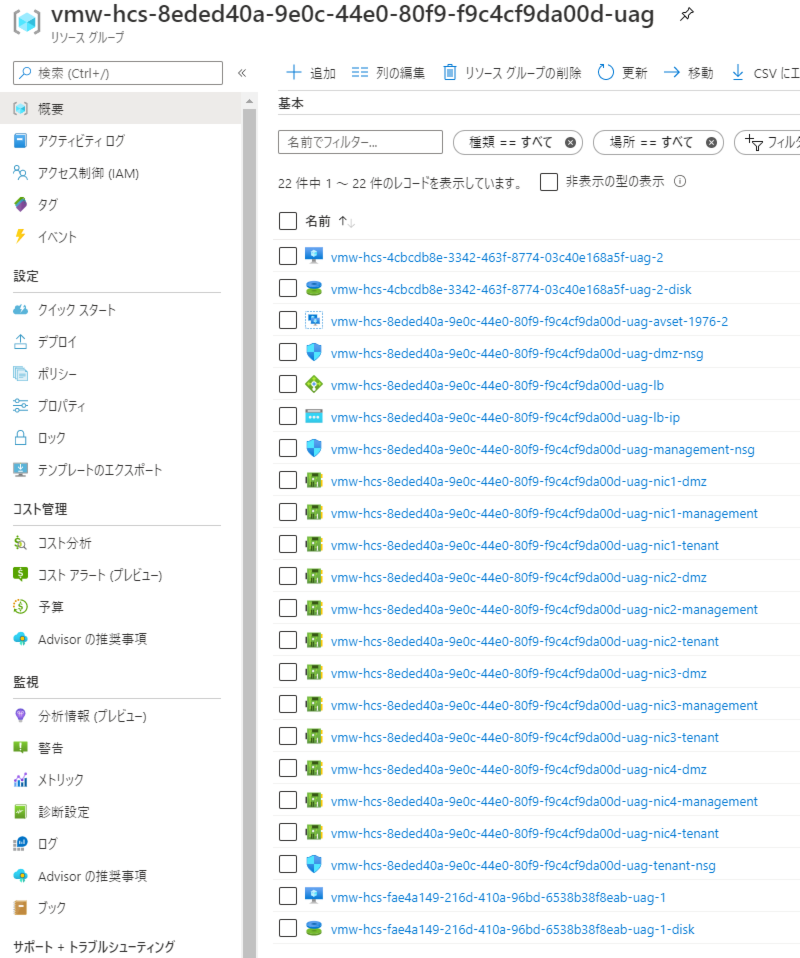Click the ブック notebook icon
Screen dimensions: 800x958
20,907
